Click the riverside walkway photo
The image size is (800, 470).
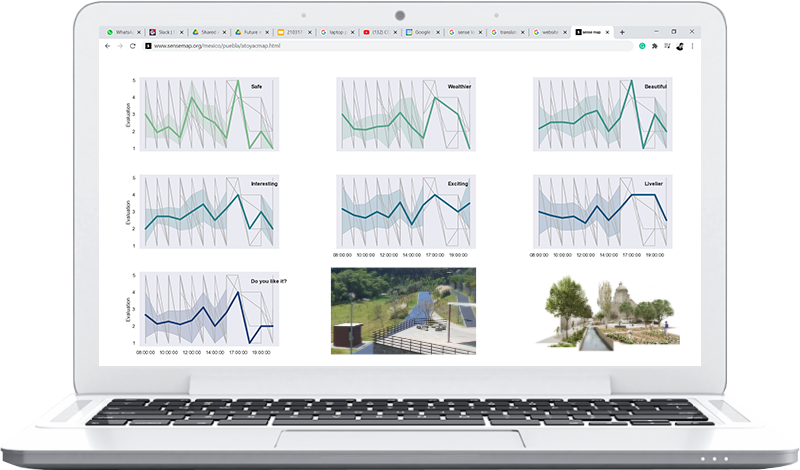(403, 310)
